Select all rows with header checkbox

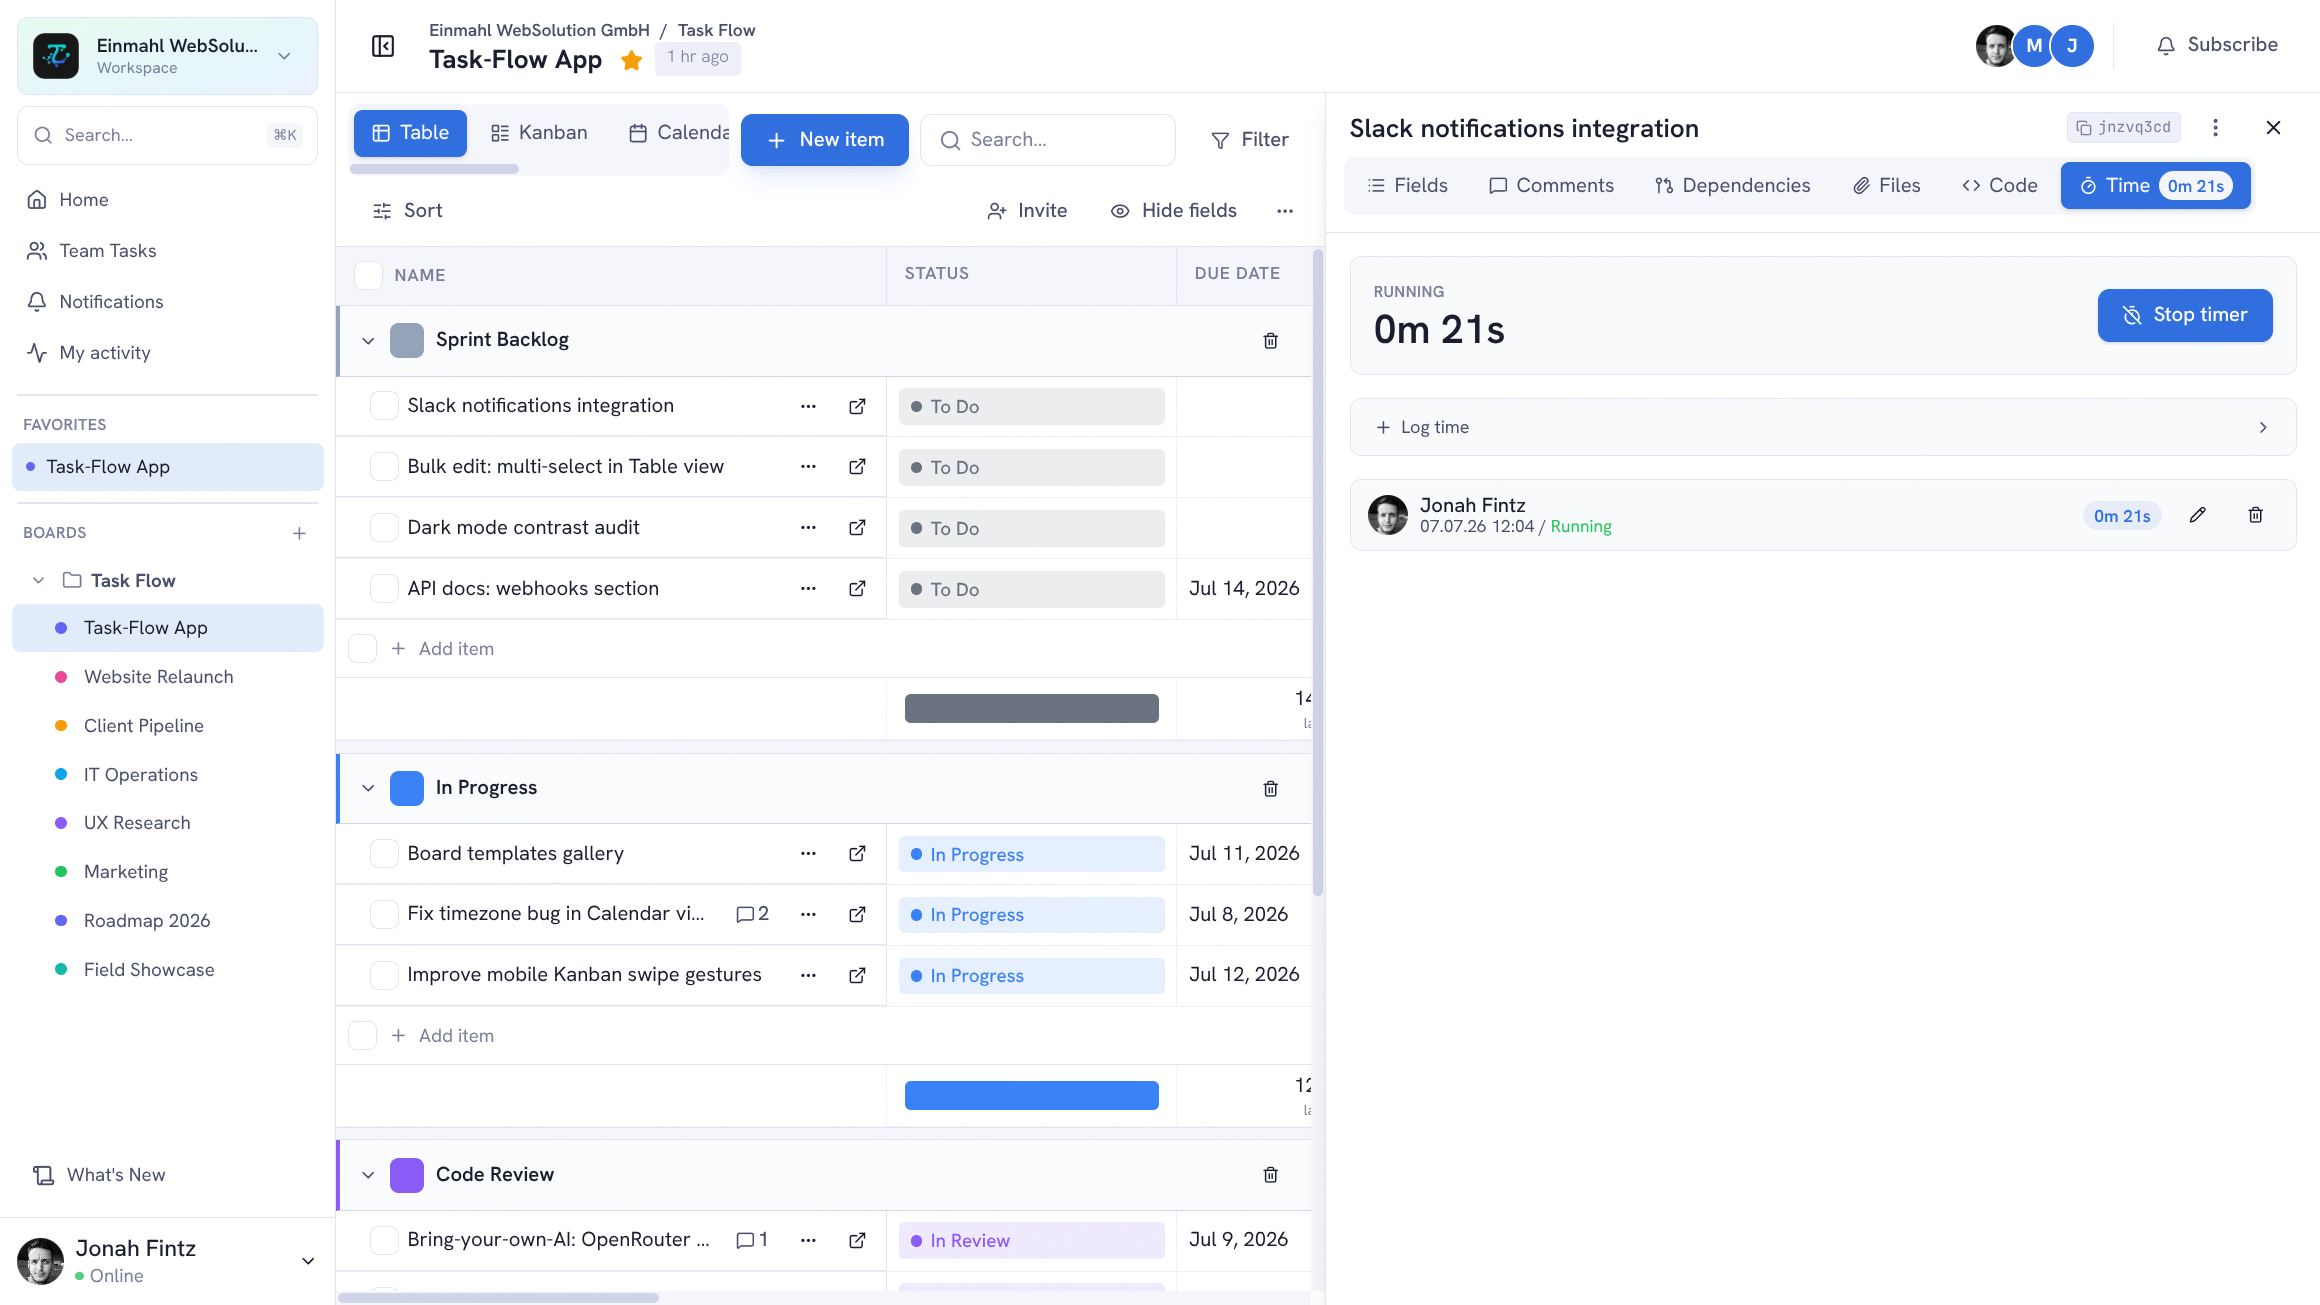368,275
